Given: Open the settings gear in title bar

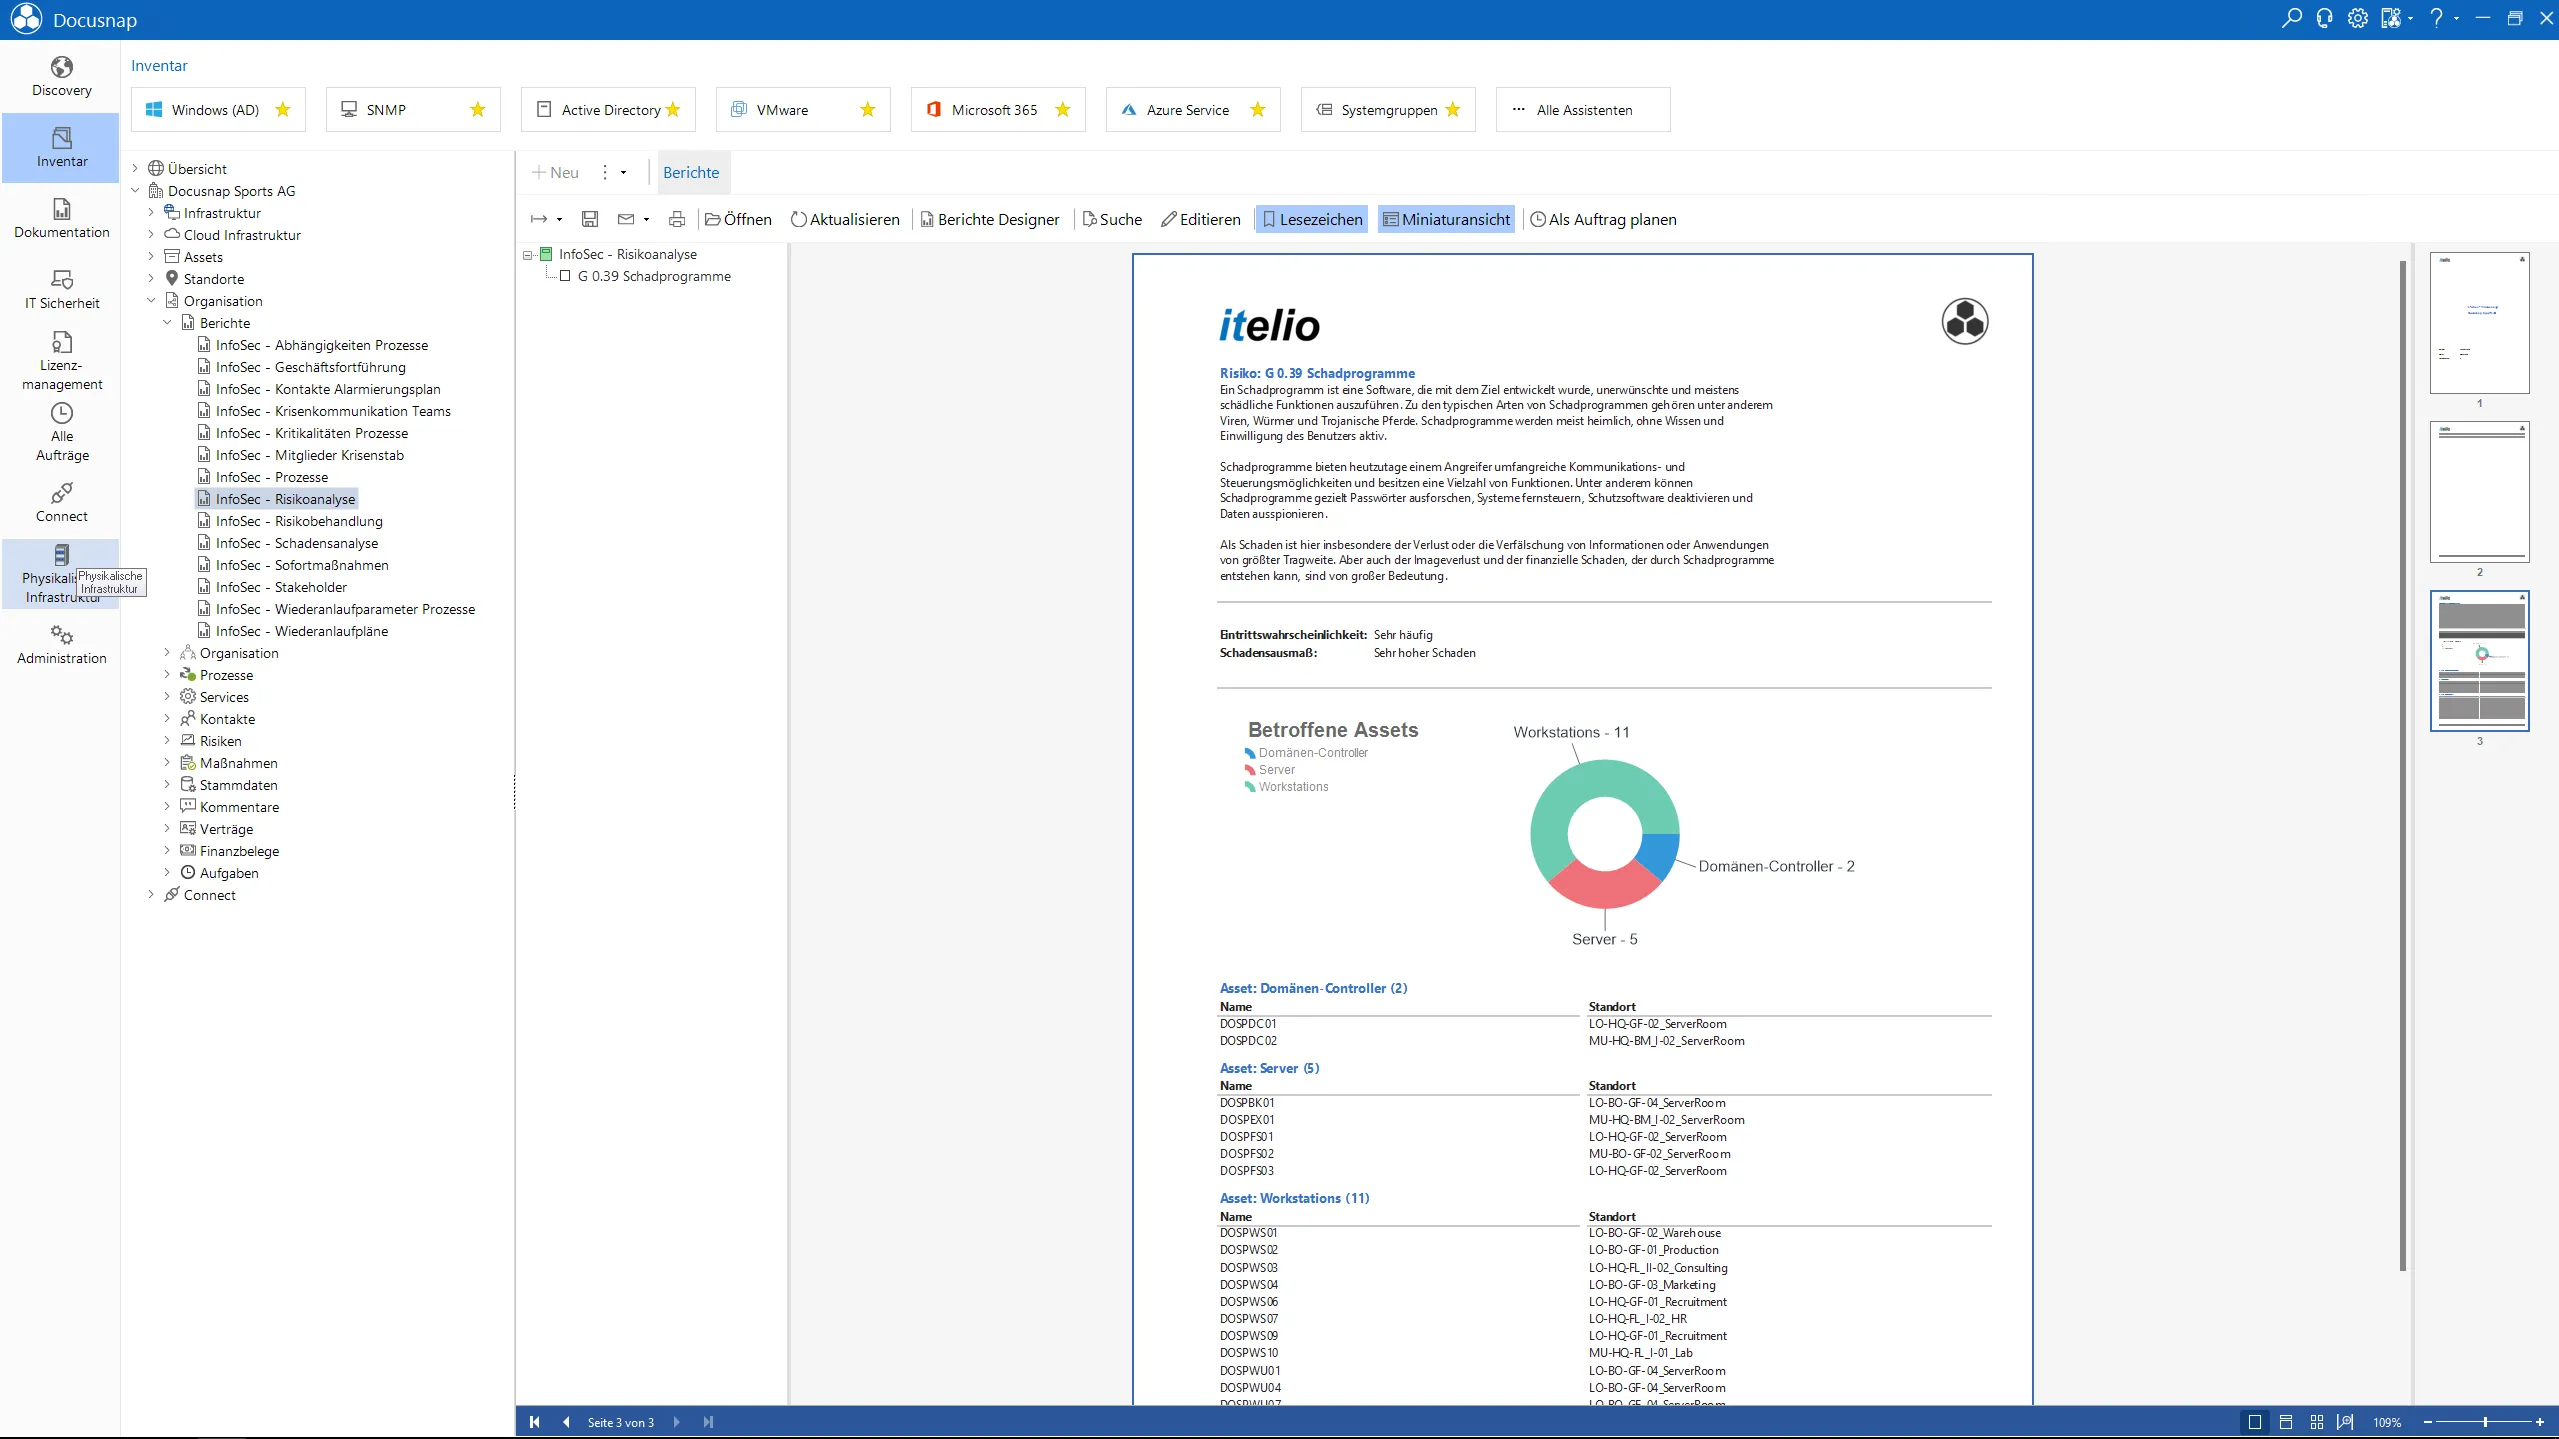Looking at the screenshot, I should 2358,19.
